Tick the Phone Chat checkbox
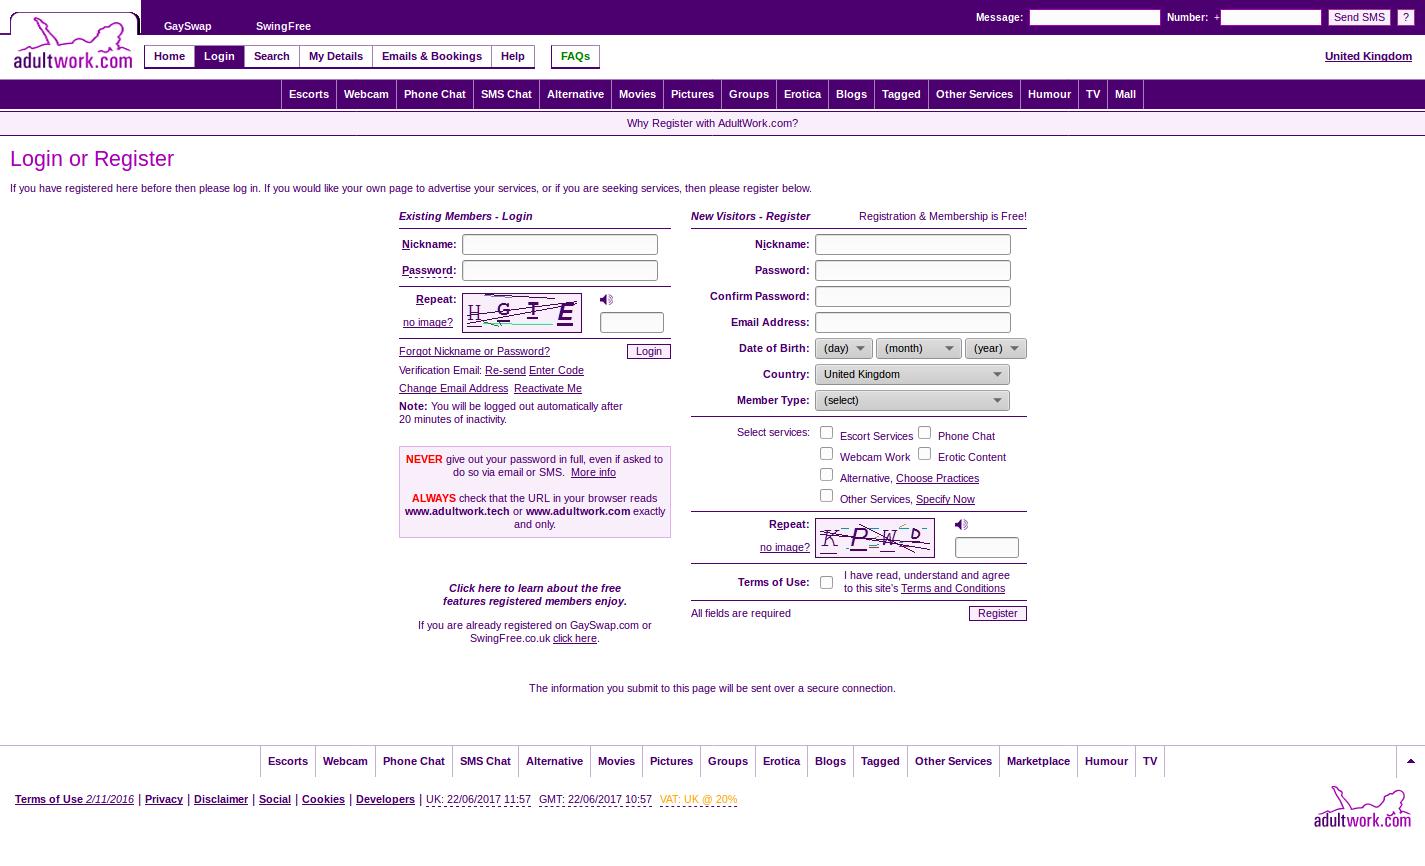 coord(925,433)
